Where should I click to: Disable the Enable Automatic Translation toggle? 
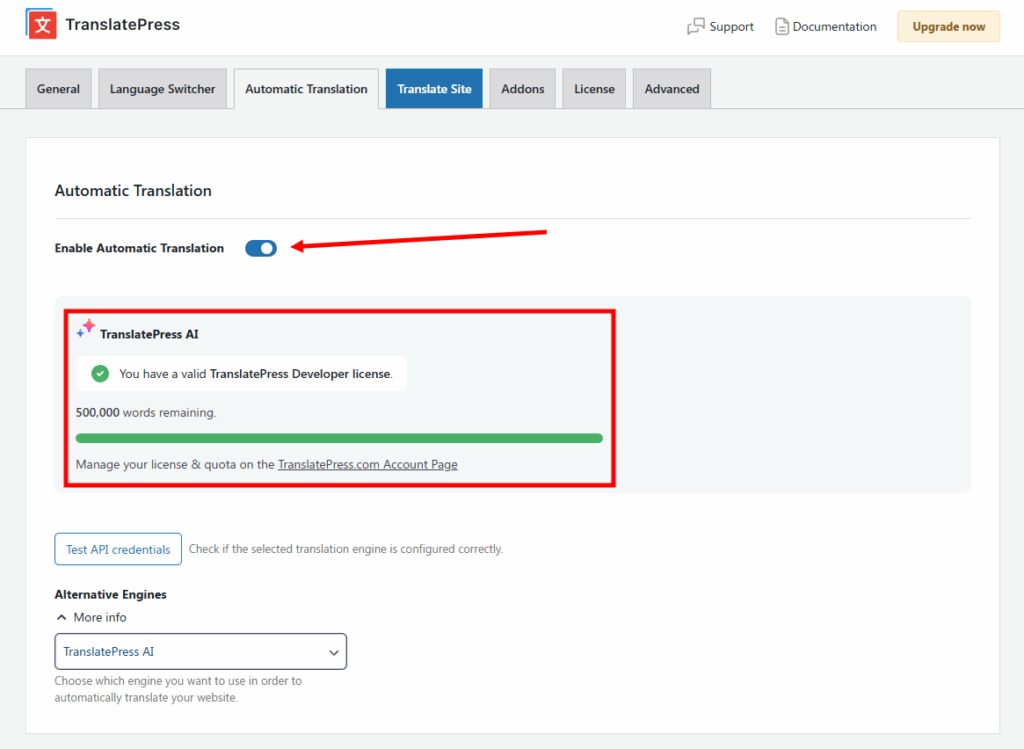[261, 248]
